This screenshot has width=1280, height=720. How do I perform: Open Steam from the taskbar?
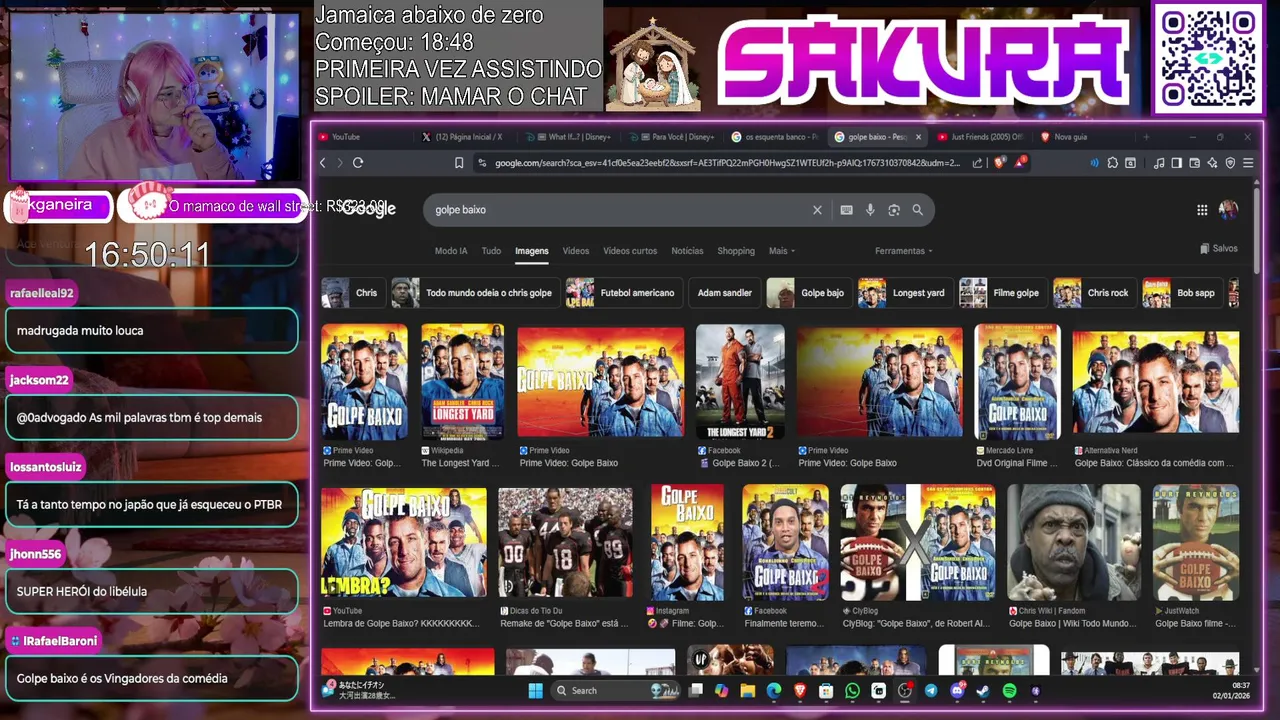(x=983, y=690)
